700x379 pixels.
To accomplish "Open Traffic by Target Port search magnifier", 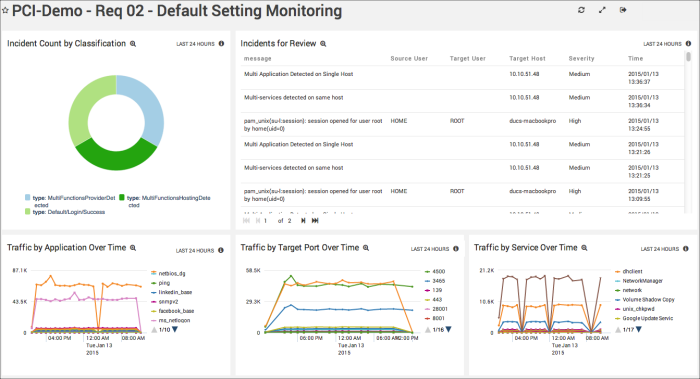I will pyautogui.click(x=366, y=248).
